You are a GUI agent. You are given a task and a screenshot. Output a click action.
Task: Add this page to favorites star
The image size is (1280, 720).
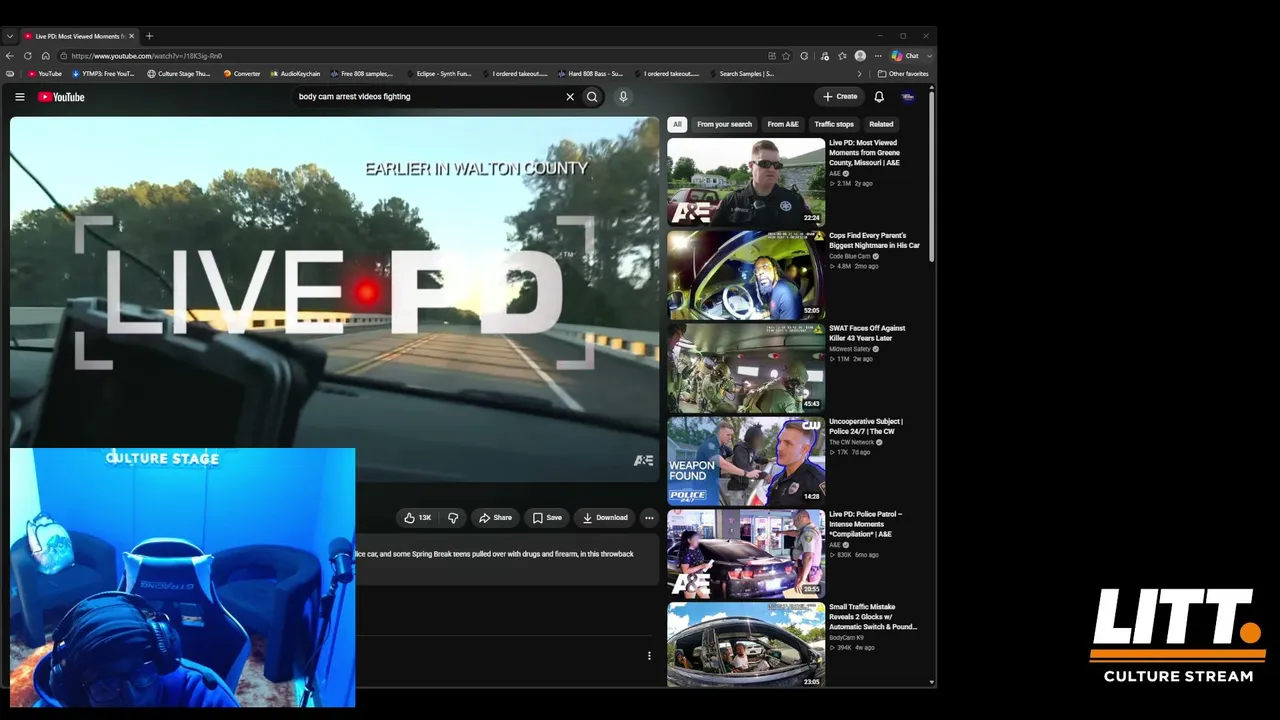coord(786,56)
